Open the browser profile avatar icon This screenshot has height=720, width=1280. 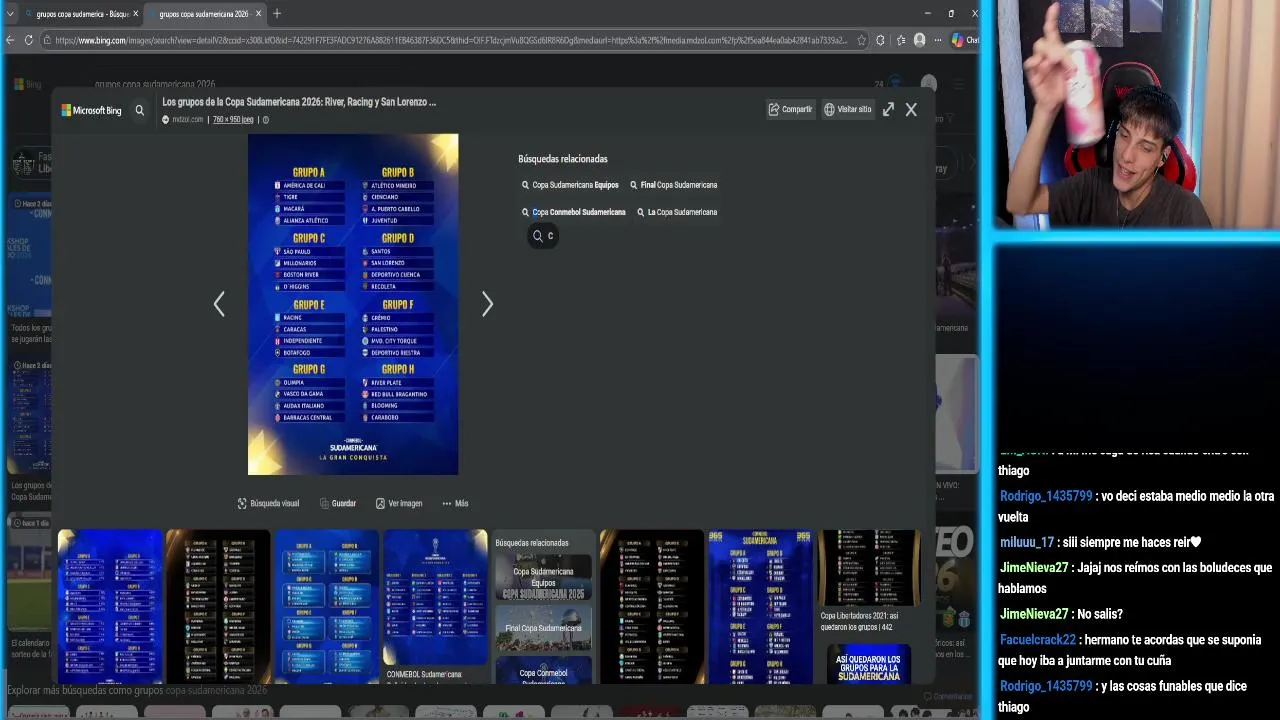tap(919, 40)
